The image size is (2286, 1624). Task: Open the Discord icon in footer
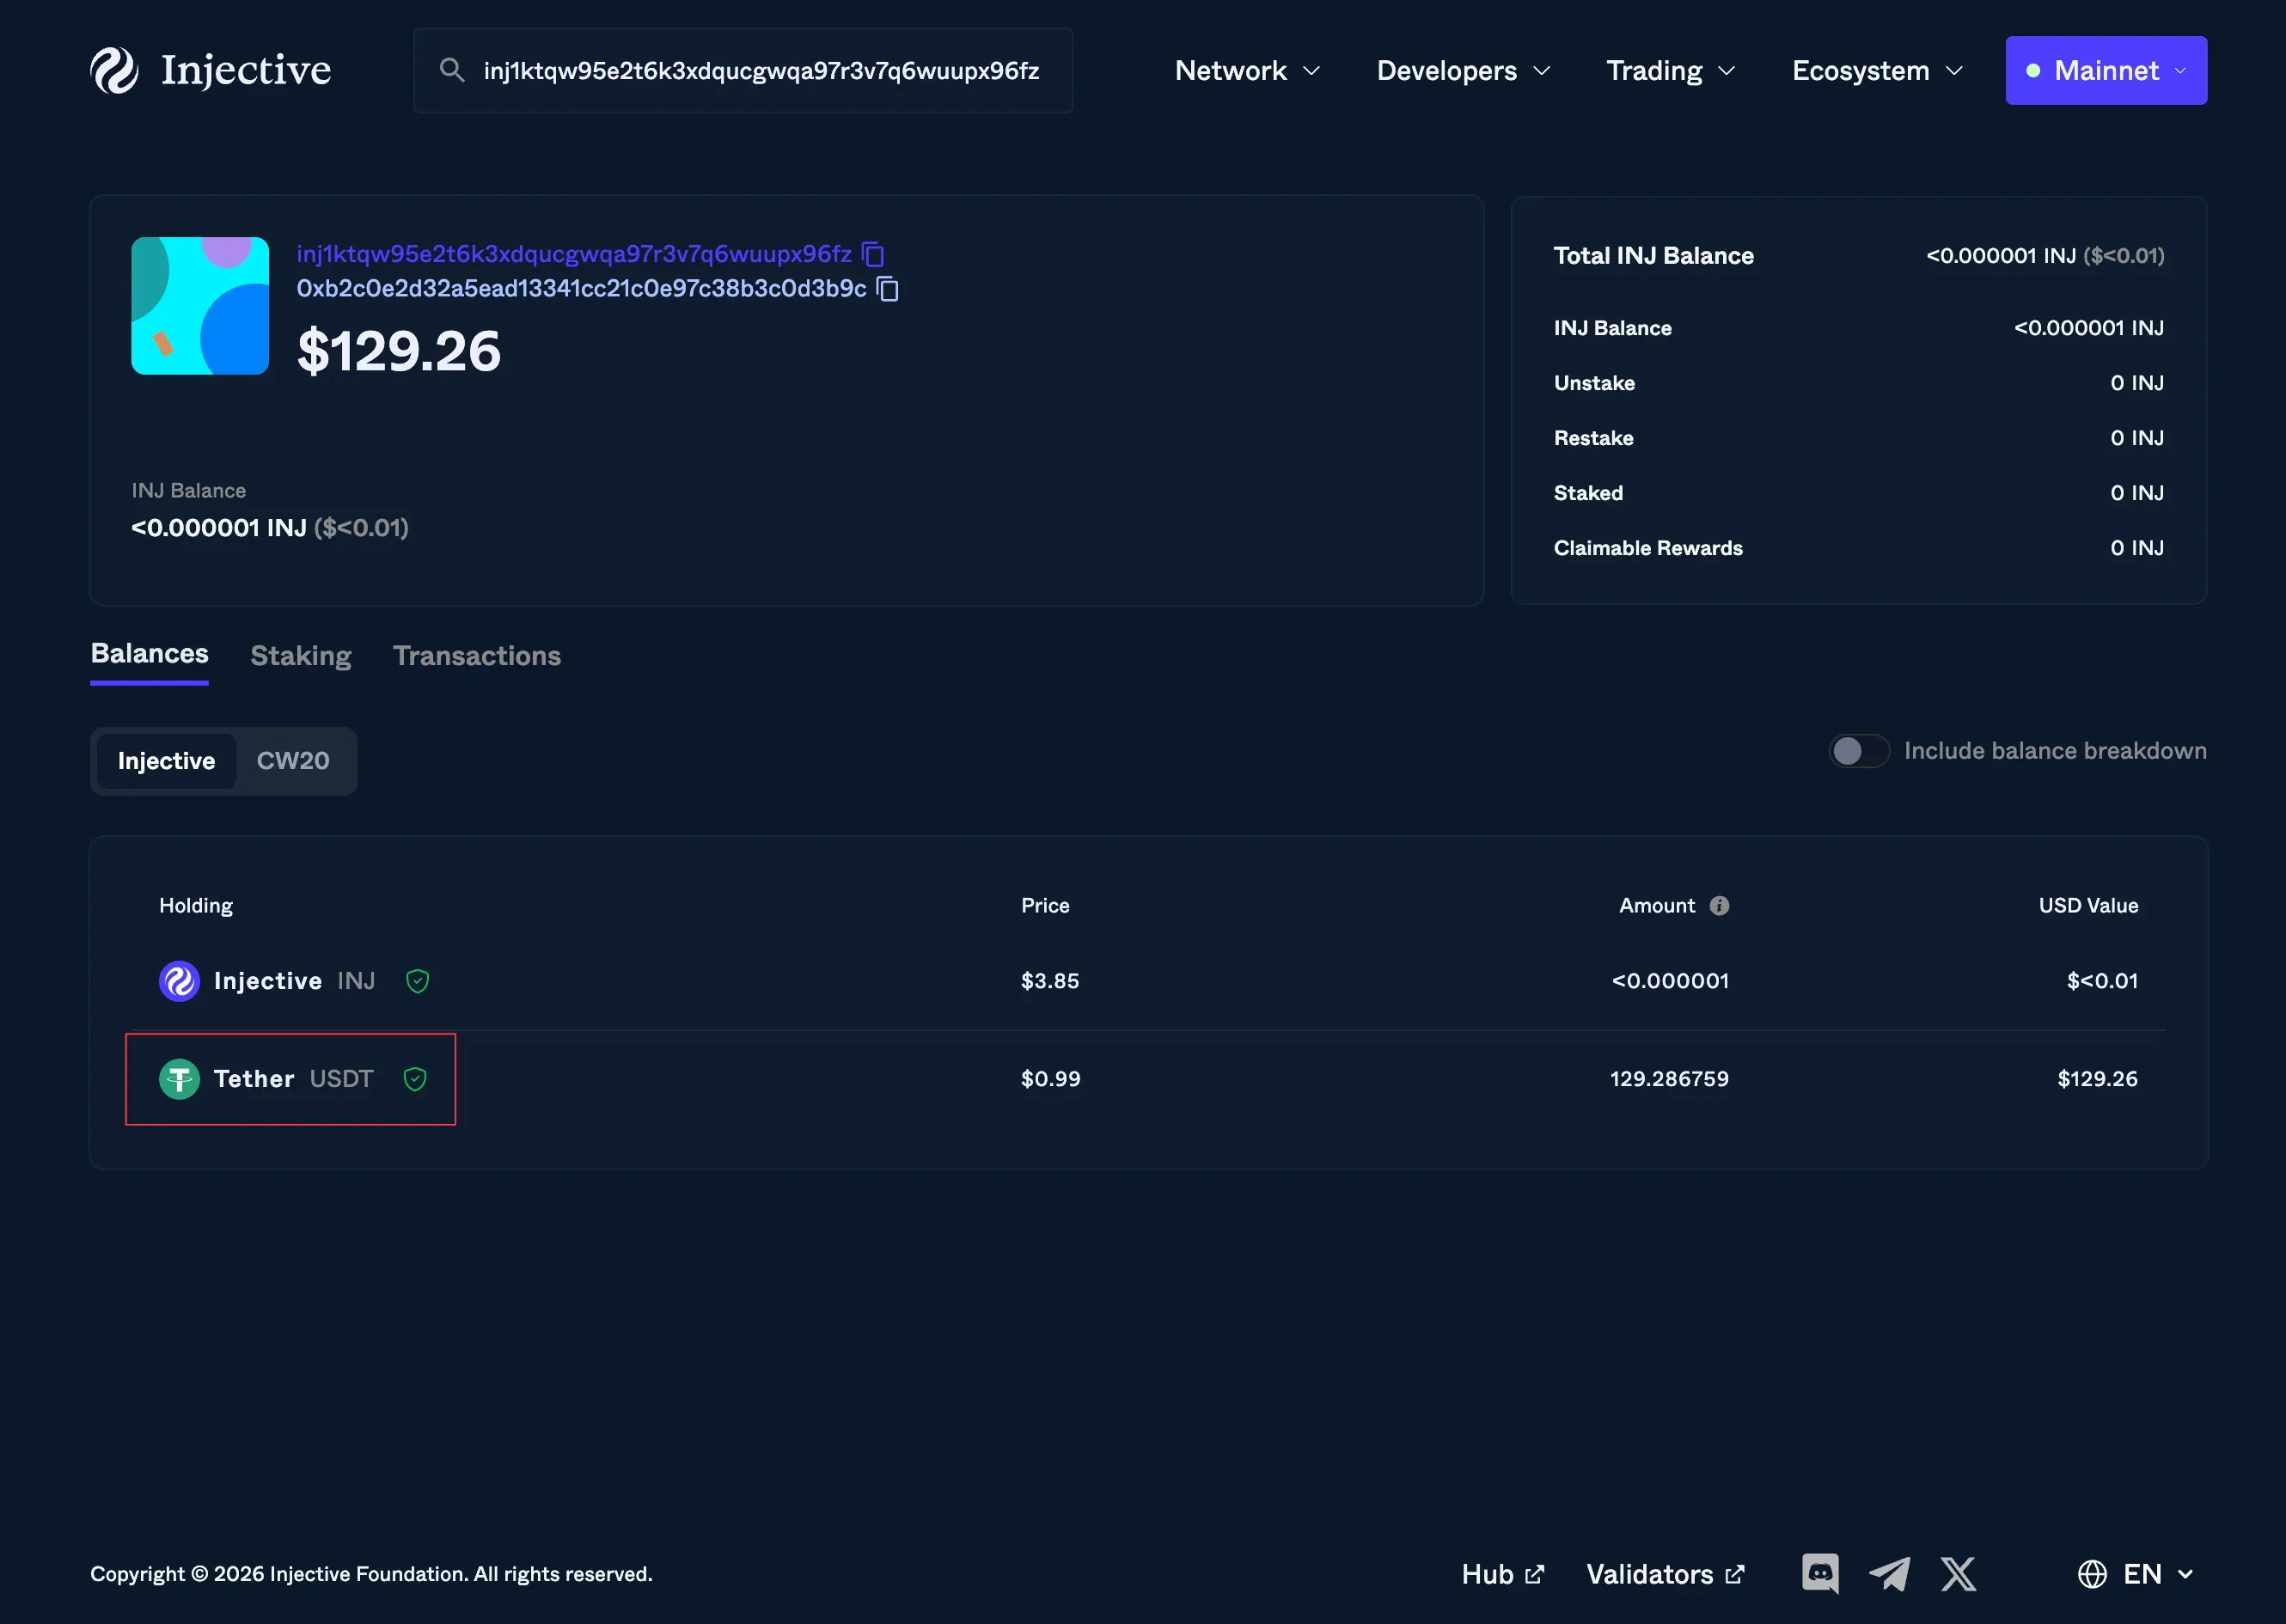tap(1820, 1574)
